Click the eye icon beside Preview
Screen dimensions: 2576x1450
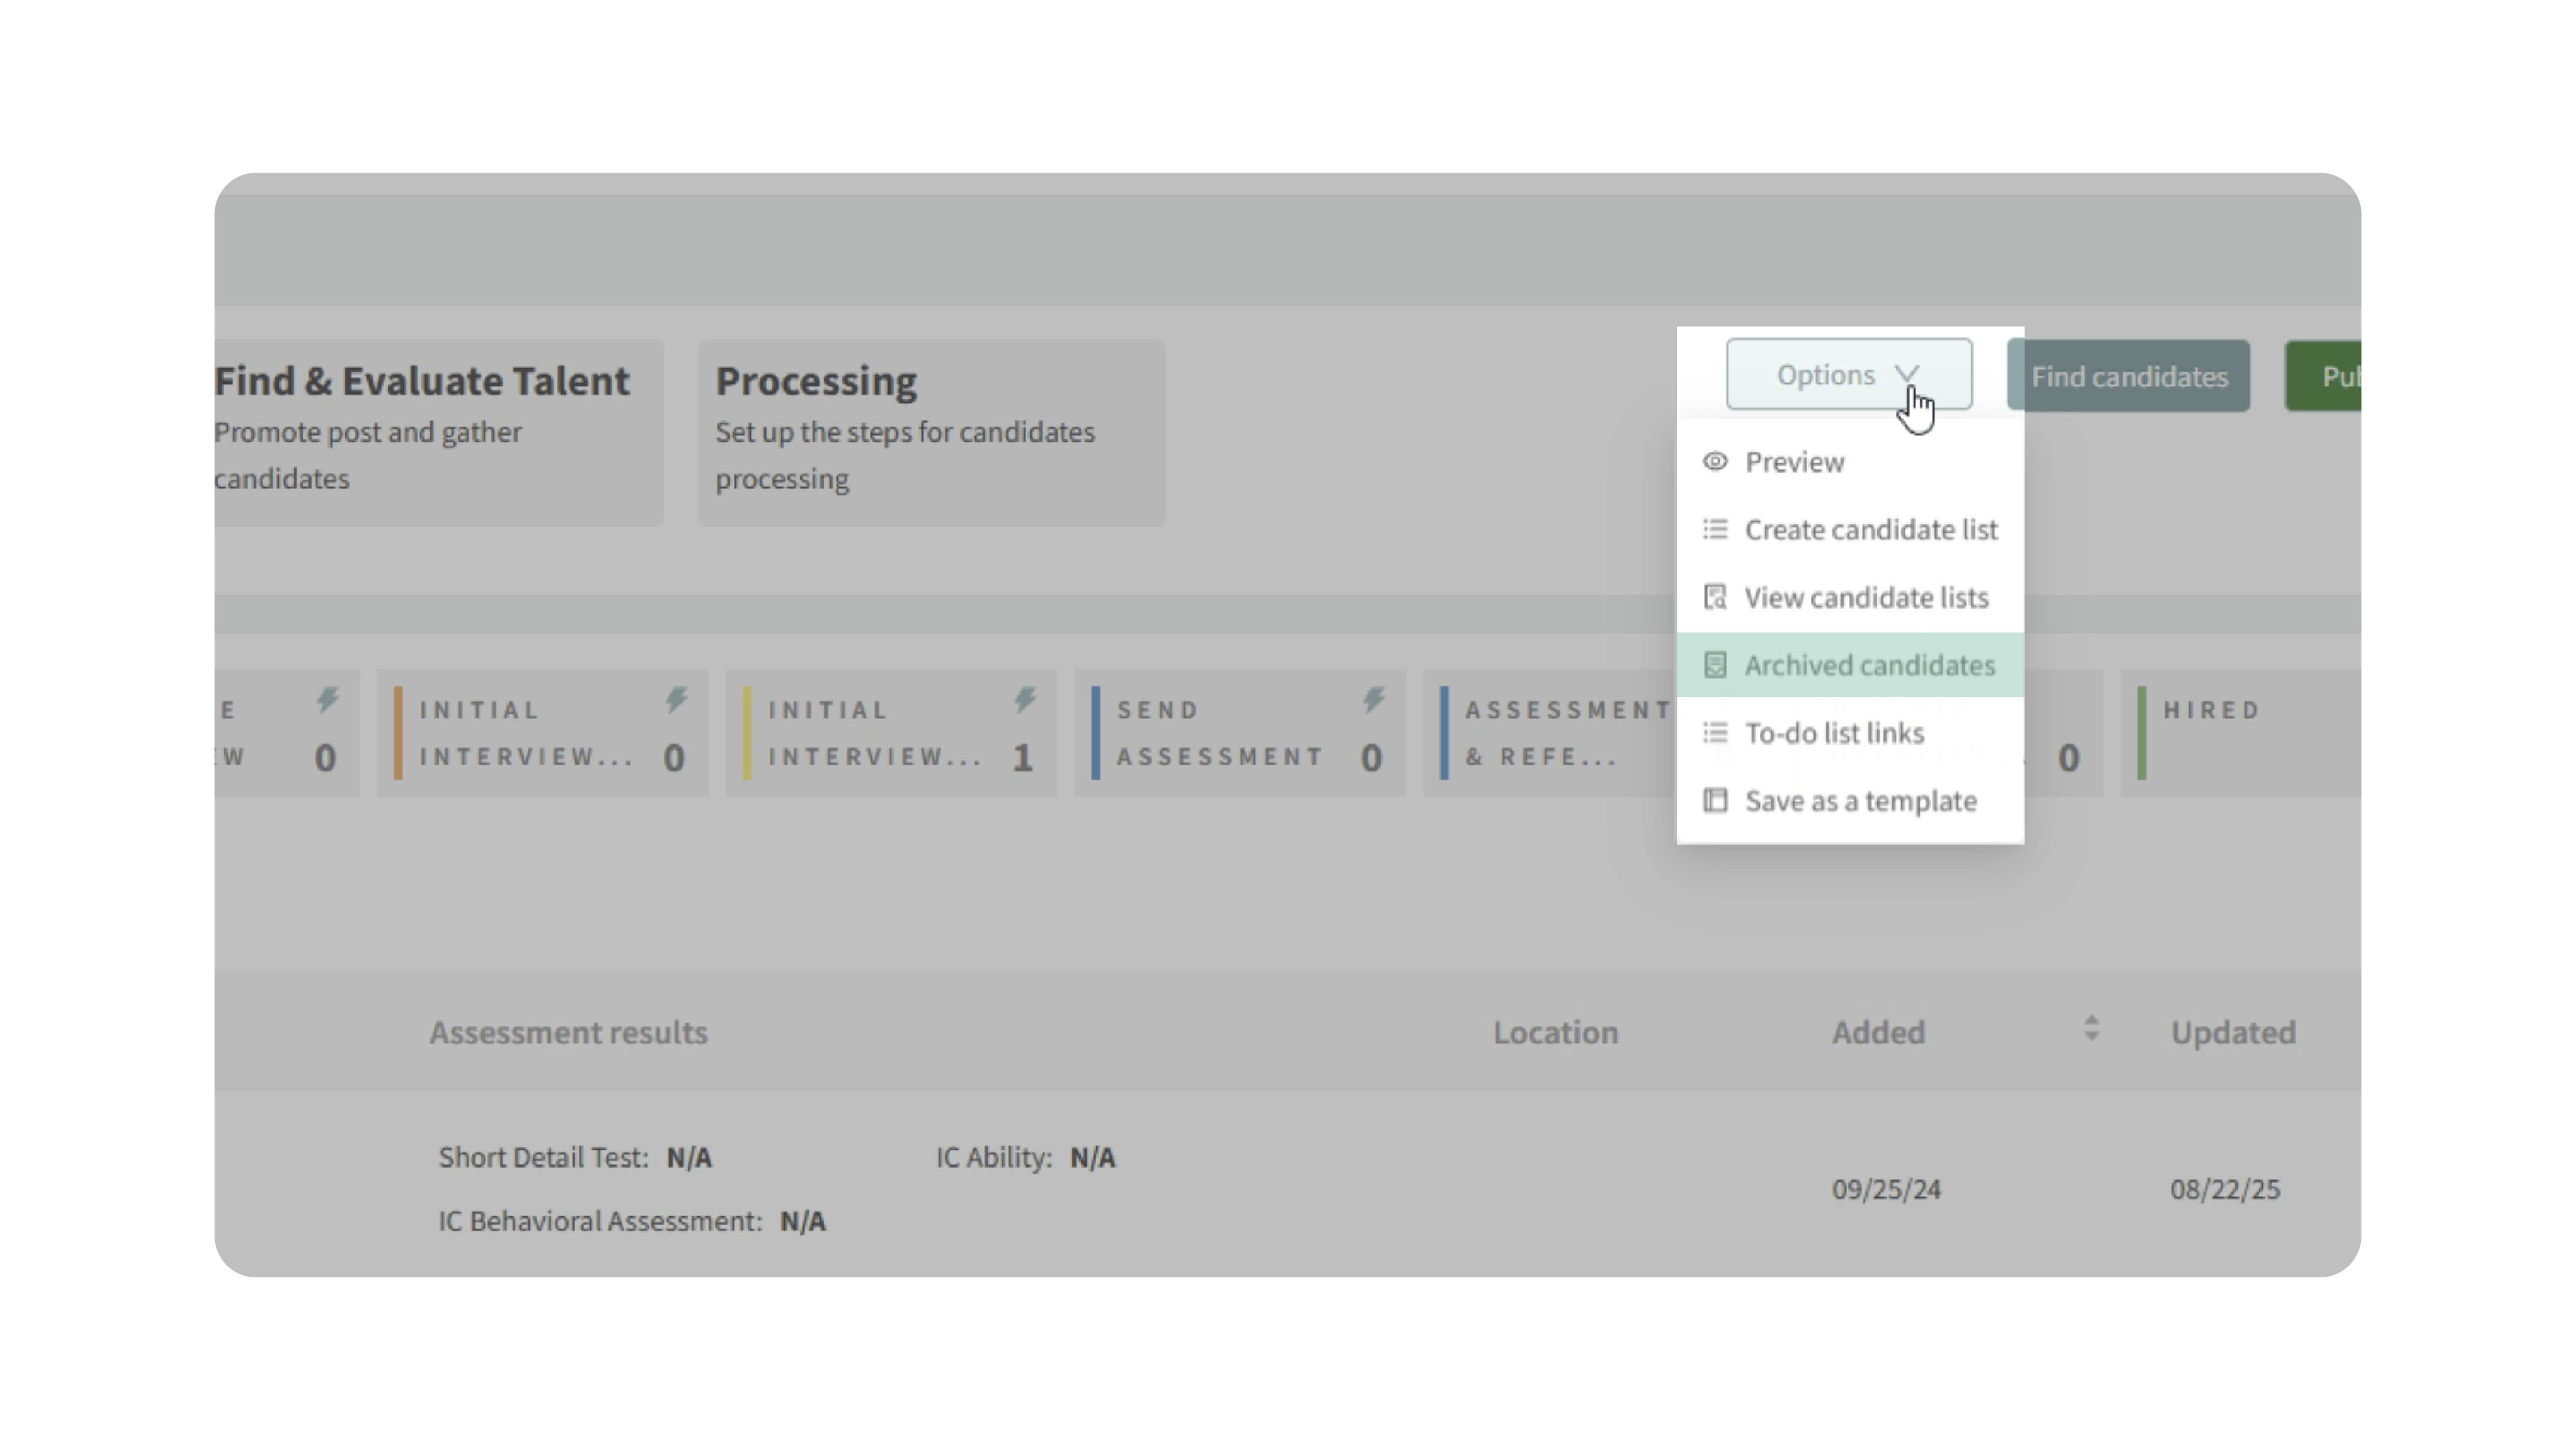pos(1715,462)
